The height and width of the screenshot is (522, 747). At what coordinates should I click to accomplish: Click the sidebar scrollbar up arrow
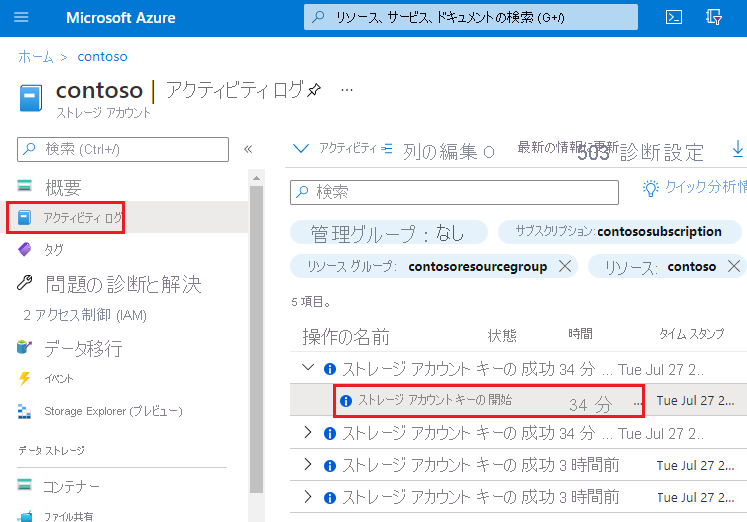[256, 178]
